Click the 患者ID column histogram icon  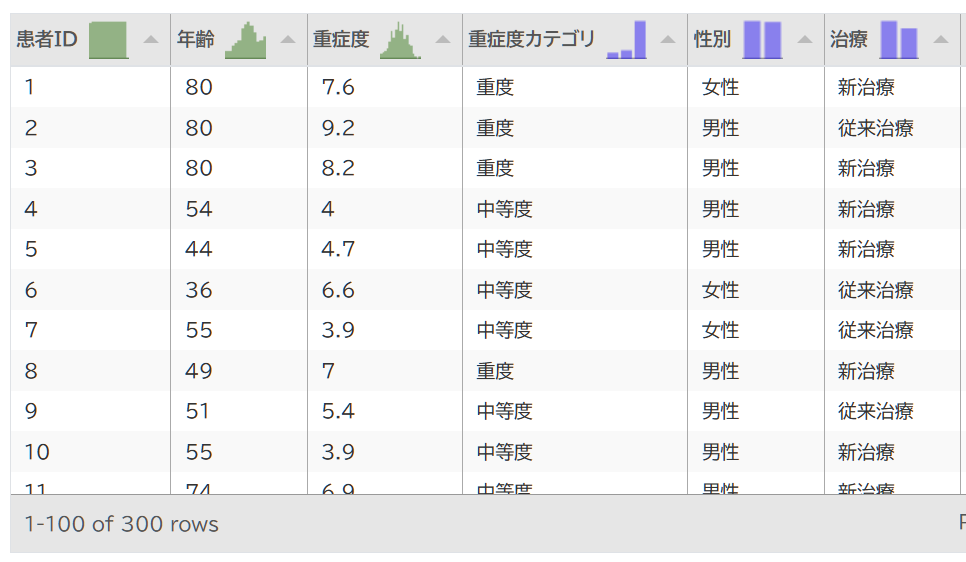109,40
